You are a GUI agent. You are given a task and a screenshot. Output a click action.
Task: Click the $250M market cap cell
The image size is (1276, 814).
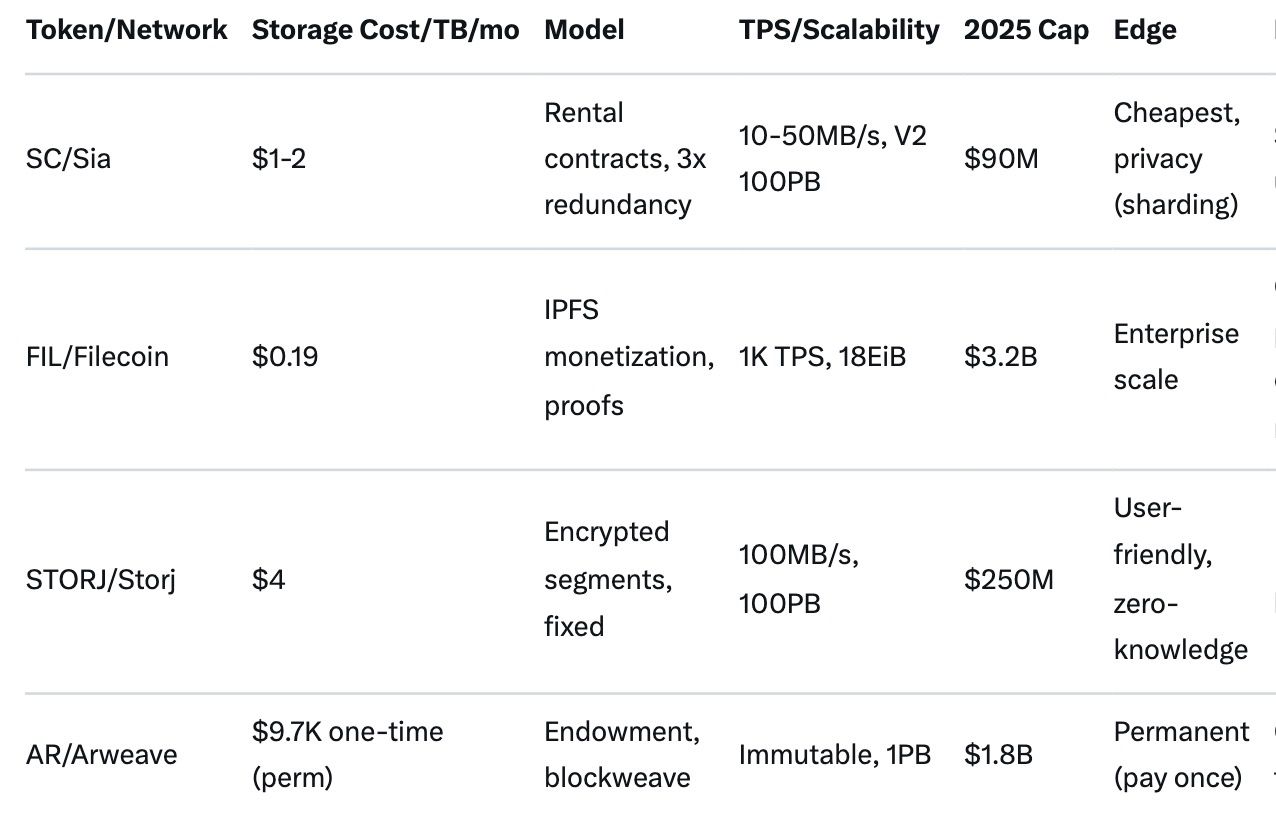coord(1008,579)
